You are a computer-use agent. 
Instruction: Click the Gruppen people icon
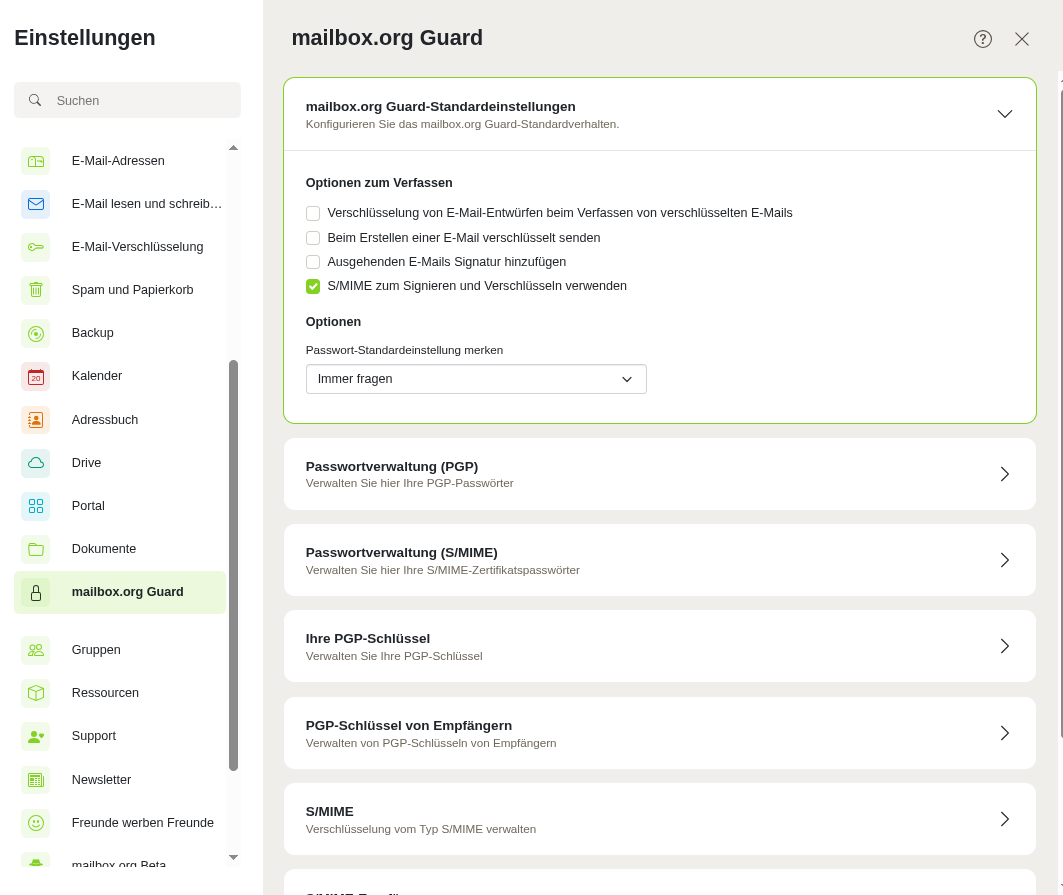pos(36,650)
